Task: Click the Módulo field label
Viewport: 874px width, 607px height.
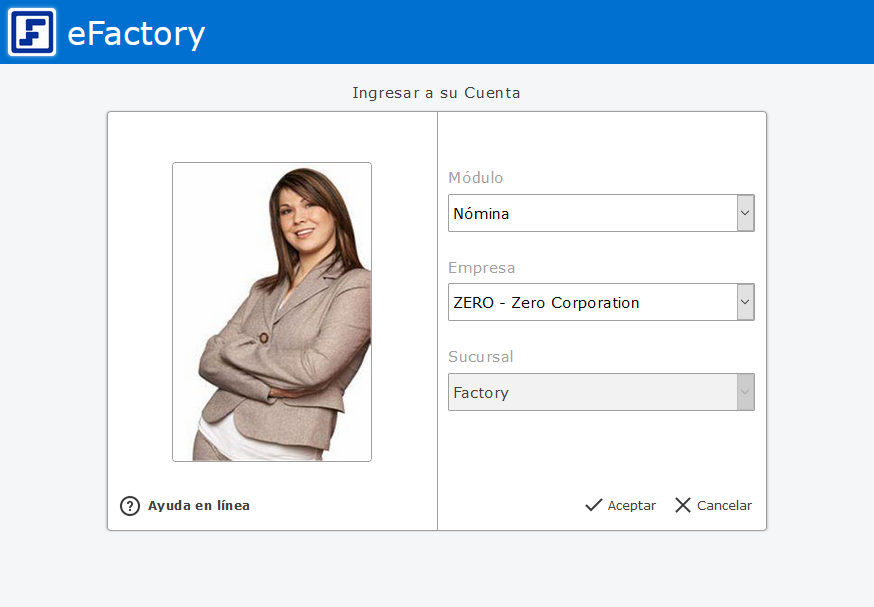Action: (x=476, y=178)
